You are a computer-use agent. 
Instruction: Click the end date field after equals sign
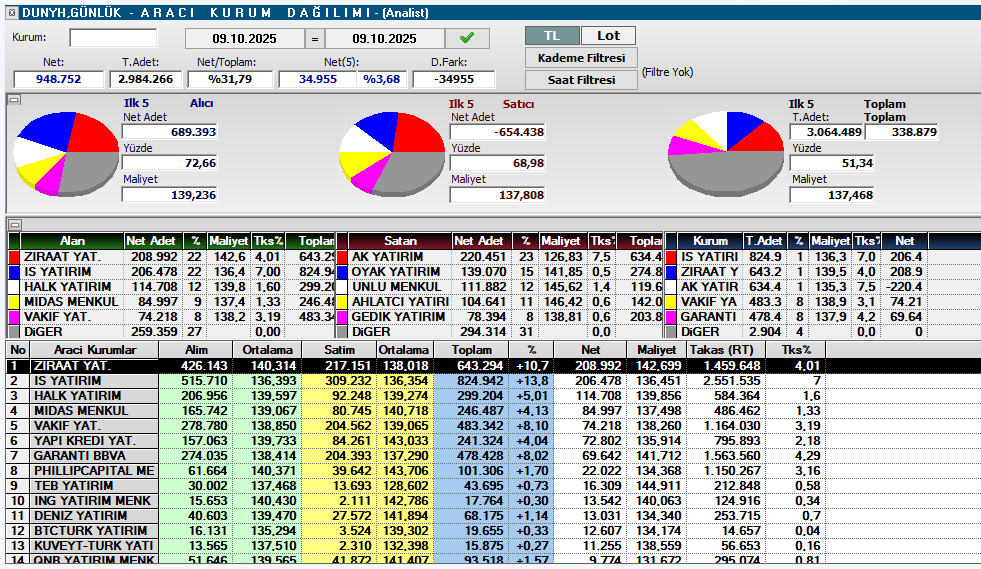coord(385,38)
